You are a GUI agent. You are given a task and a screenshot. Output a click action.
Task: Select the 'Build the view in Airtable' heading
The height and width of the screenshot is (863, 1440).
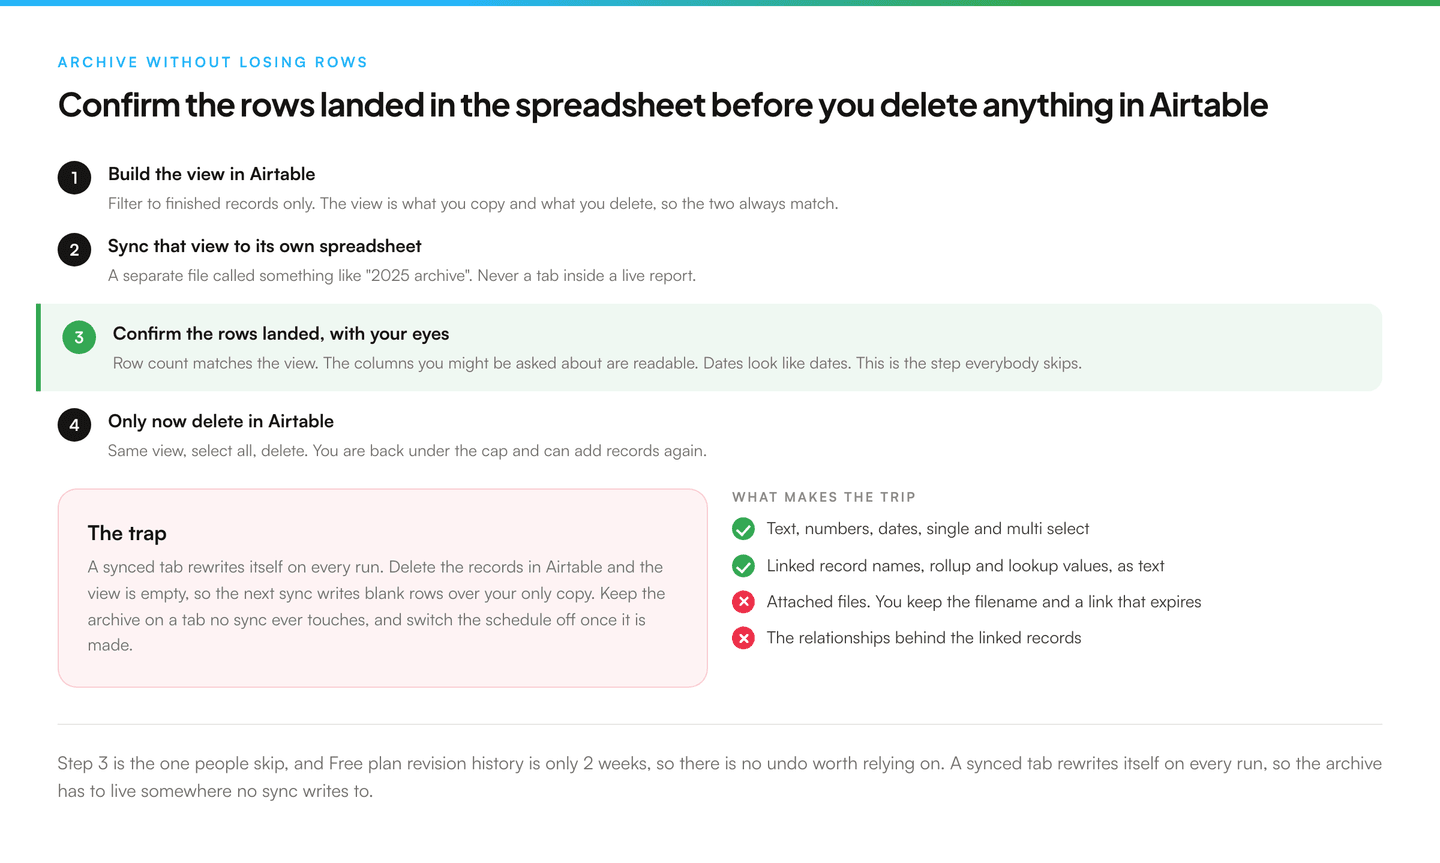point(211,174)
